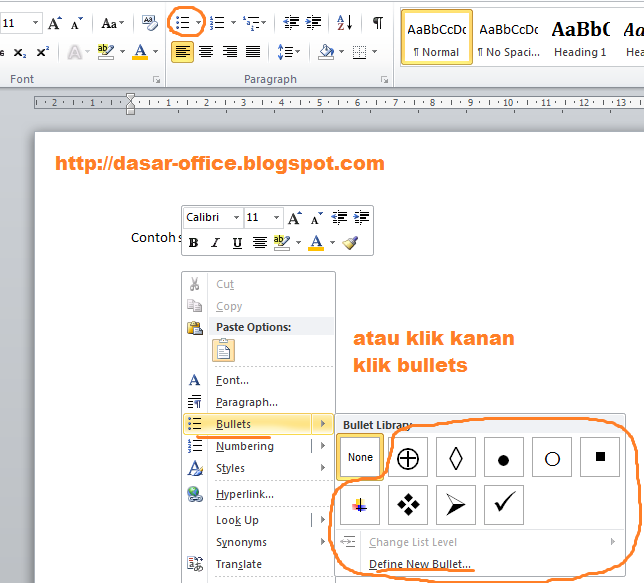Click Define New Bullet...
The height and width of the screenshot is (583, 644).
pyautogui.click(x=420, y=564)
